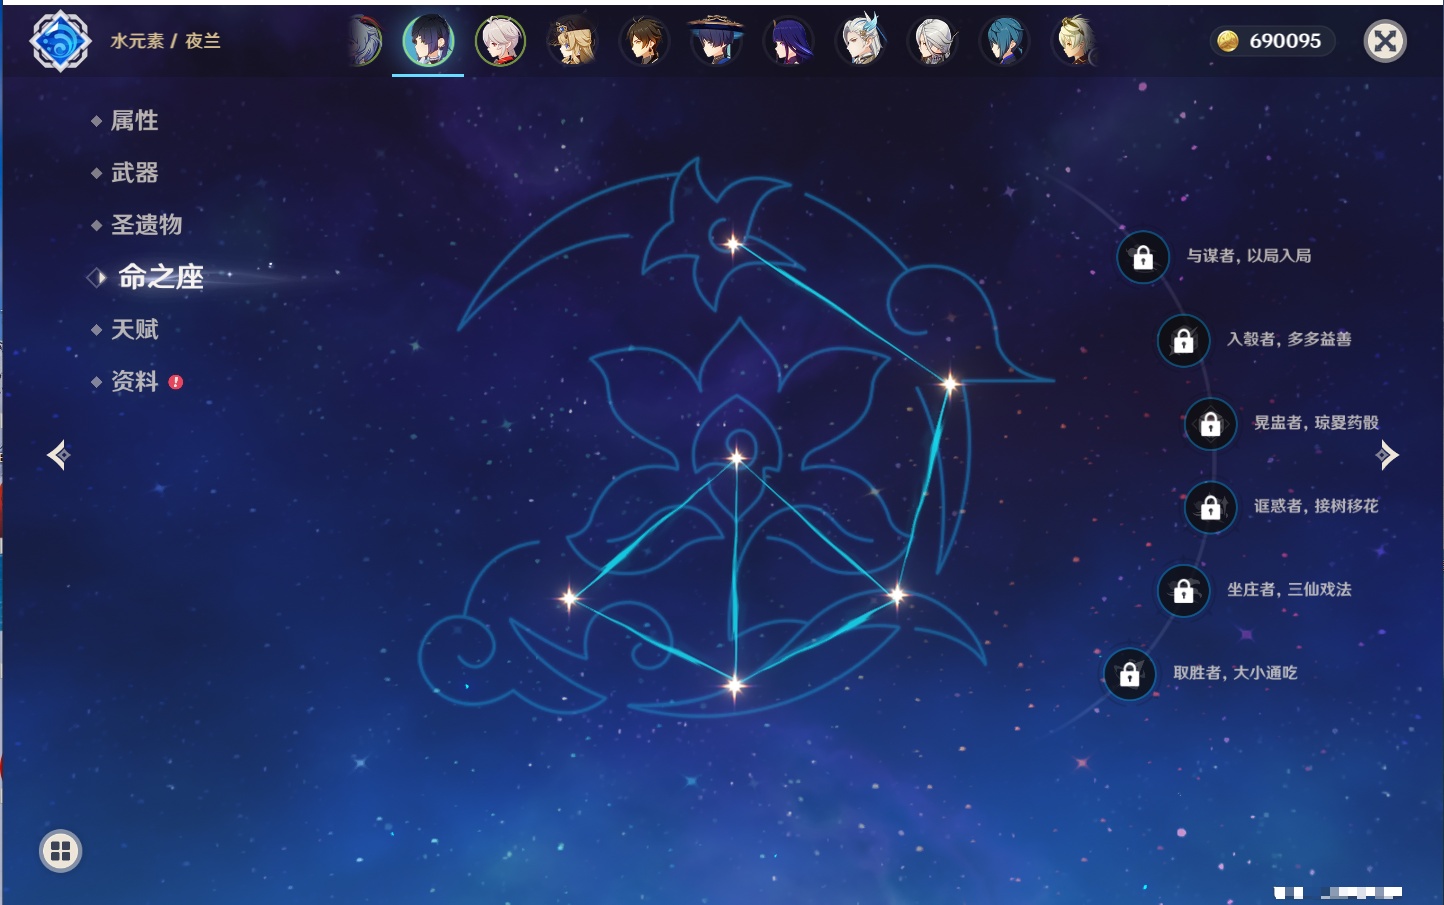This screenshot has height=905, width=1444.
Task: Choose the blonde character avatar wearing a dark hat
Action: 572,41
